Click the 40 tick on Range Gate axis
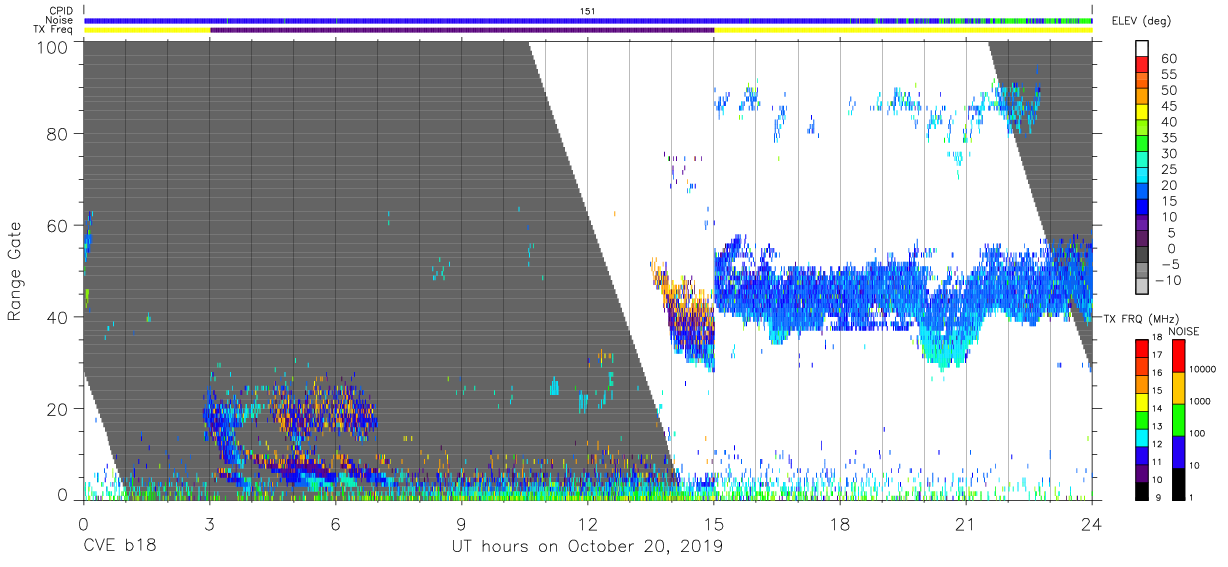The height and width of the screenshot is (567, 1228). coord(57,317)
